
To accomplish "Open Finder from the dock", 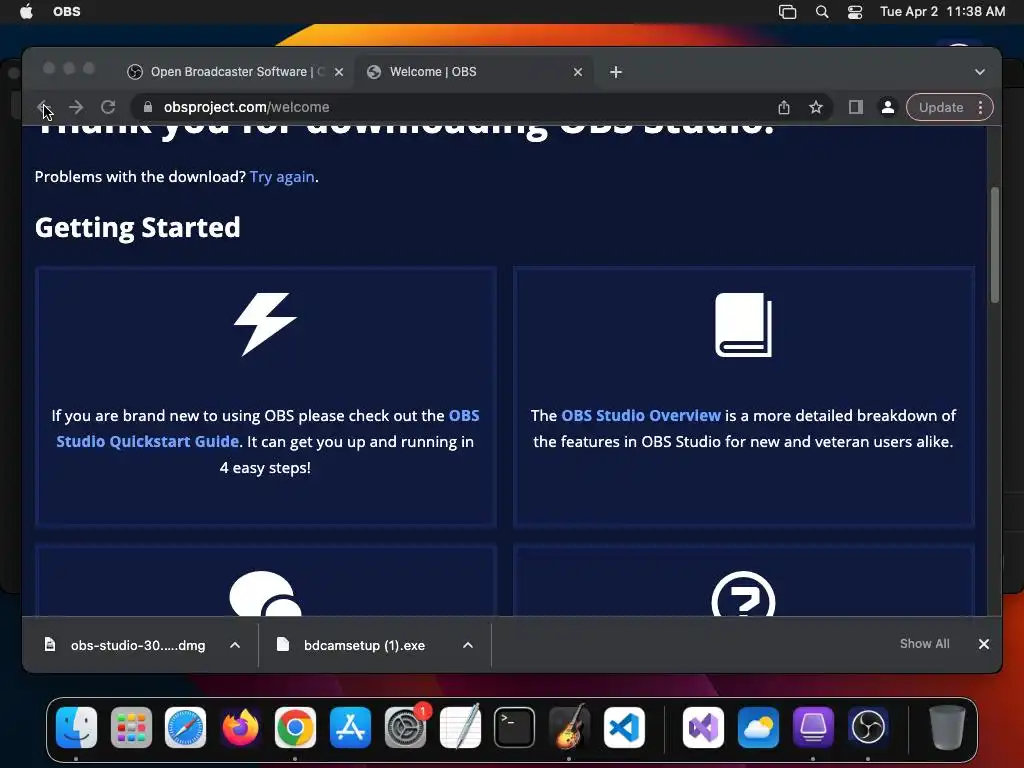I will tap(76, 728).
